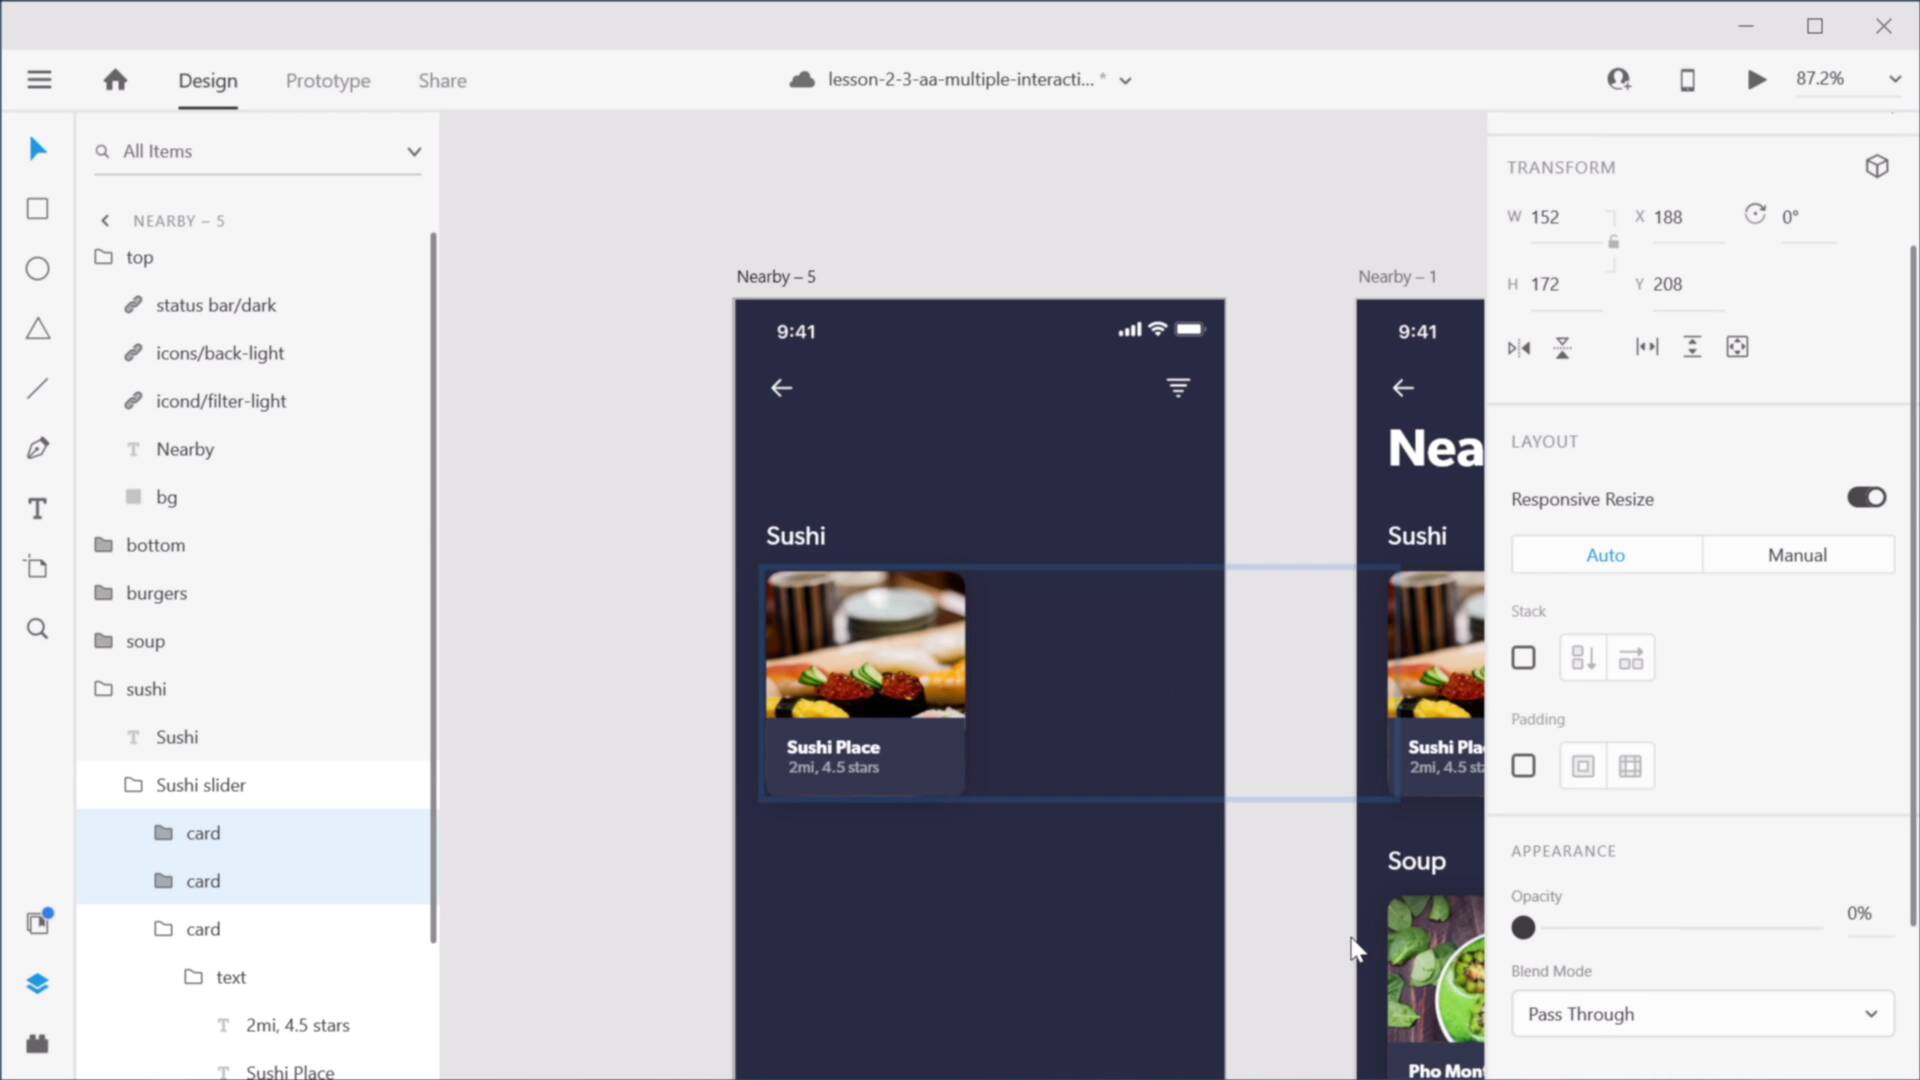Go back from NEARBY – 5 layers
Image resolution: width=1920 pixels, height=1080 pixels.
point(105,221)
